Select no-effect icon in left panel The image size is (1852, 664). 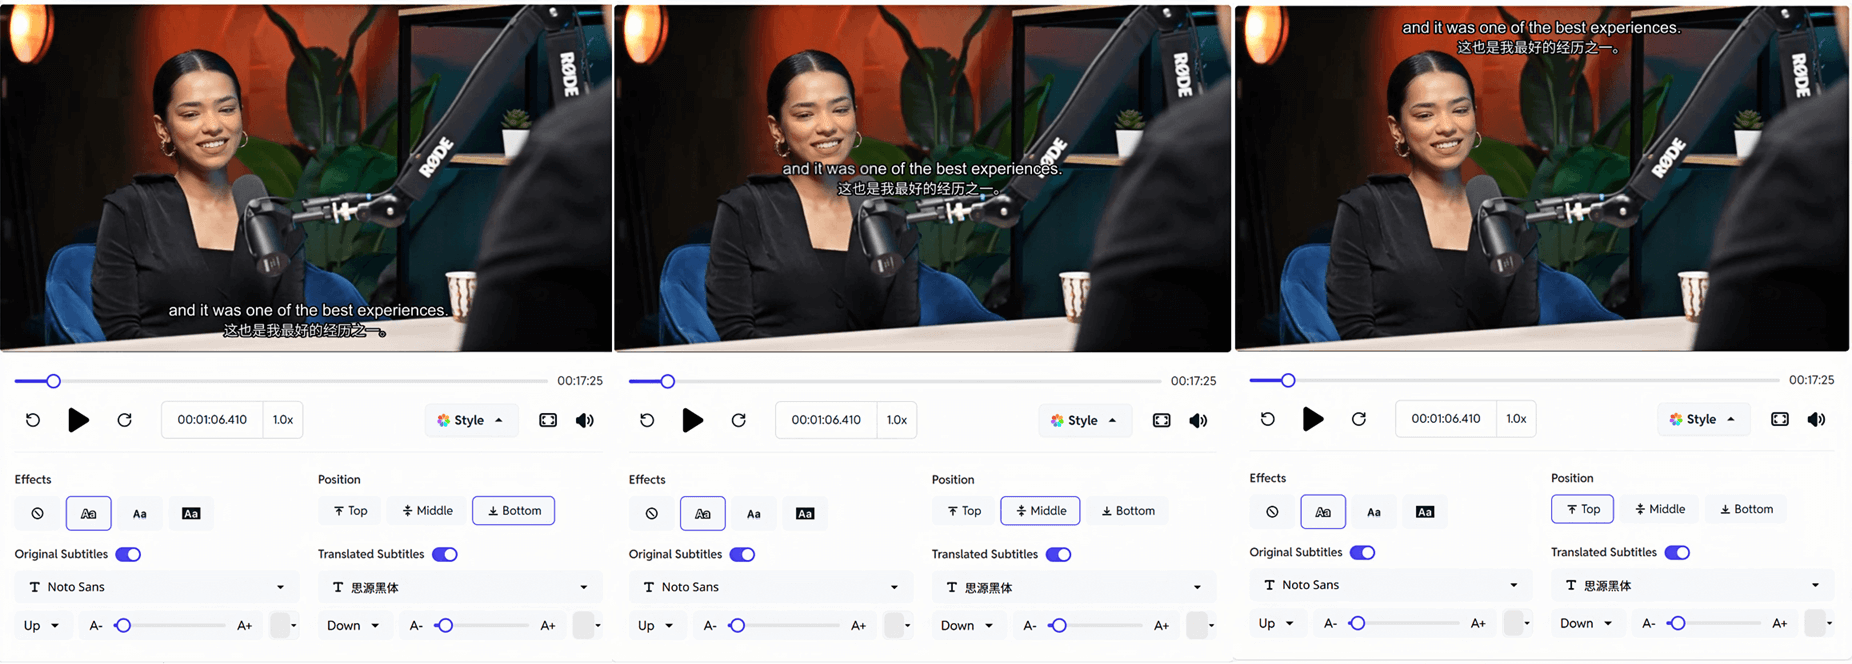(38, 513)
